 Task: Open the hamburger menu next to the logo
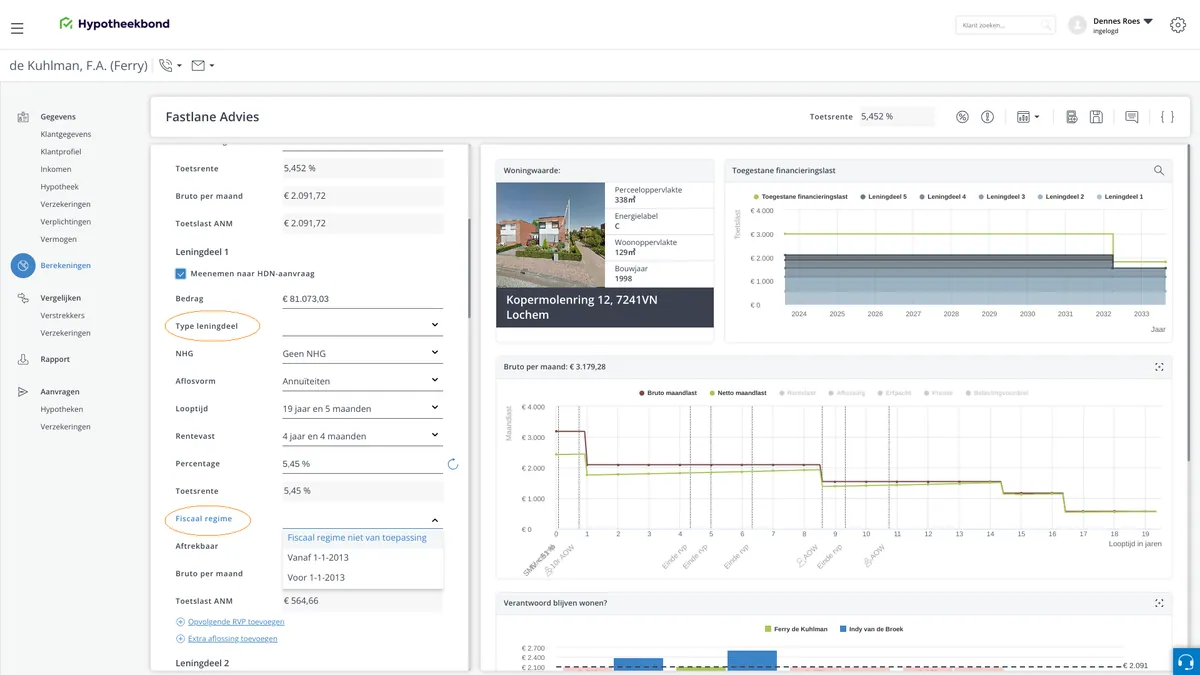(x=17, y=30)
